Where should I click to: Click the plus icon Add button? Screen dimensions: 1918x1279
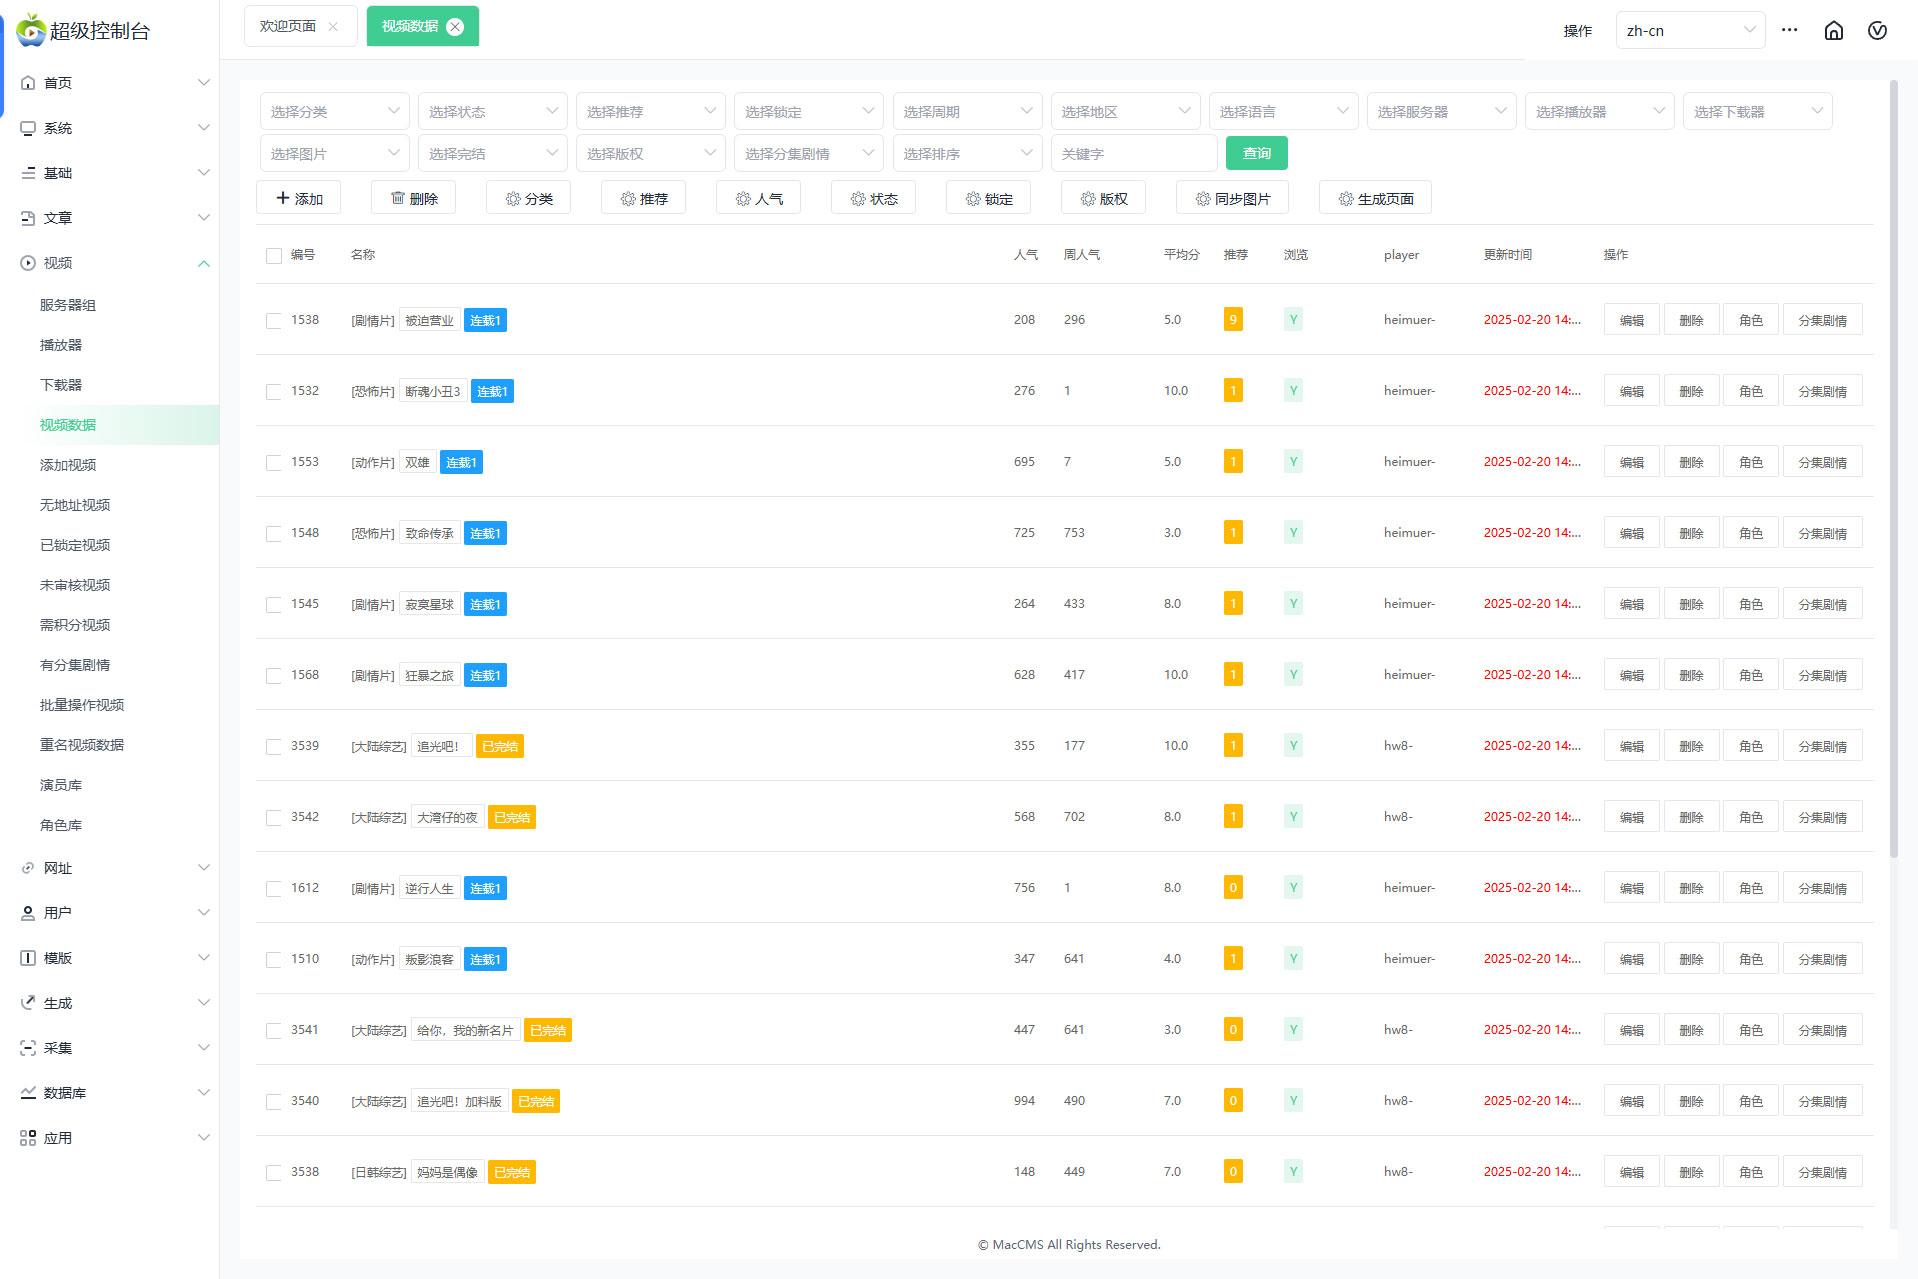point(299,198)
